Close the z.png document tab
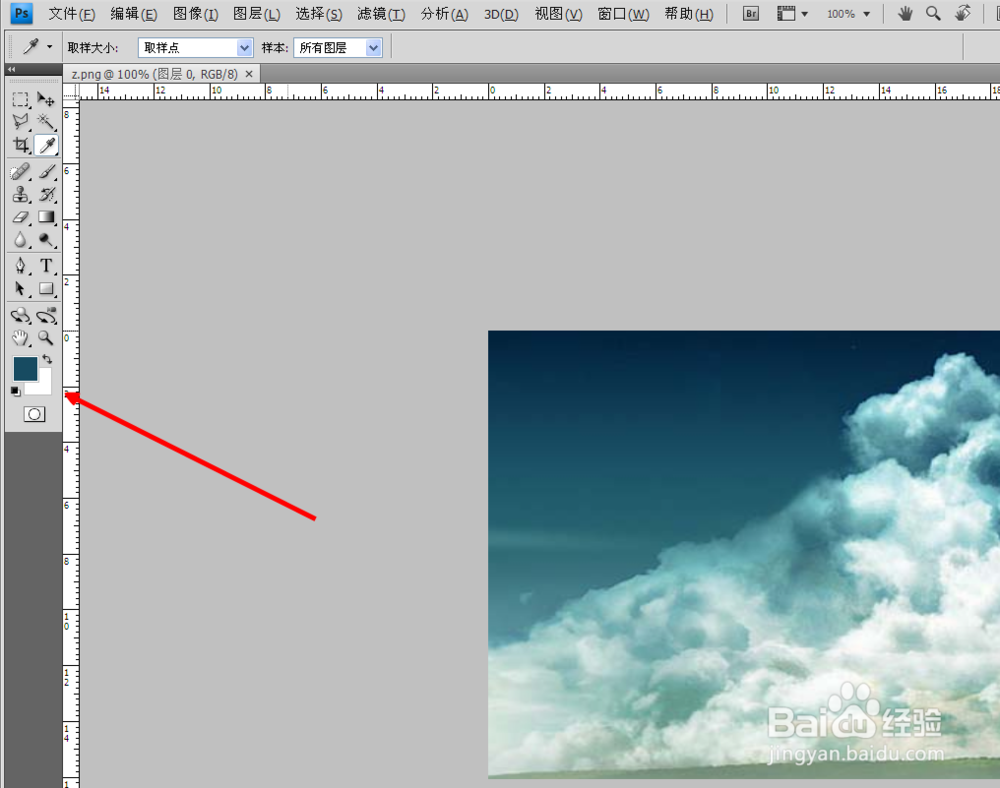The image size is (1000, 788). click(249, 74)
